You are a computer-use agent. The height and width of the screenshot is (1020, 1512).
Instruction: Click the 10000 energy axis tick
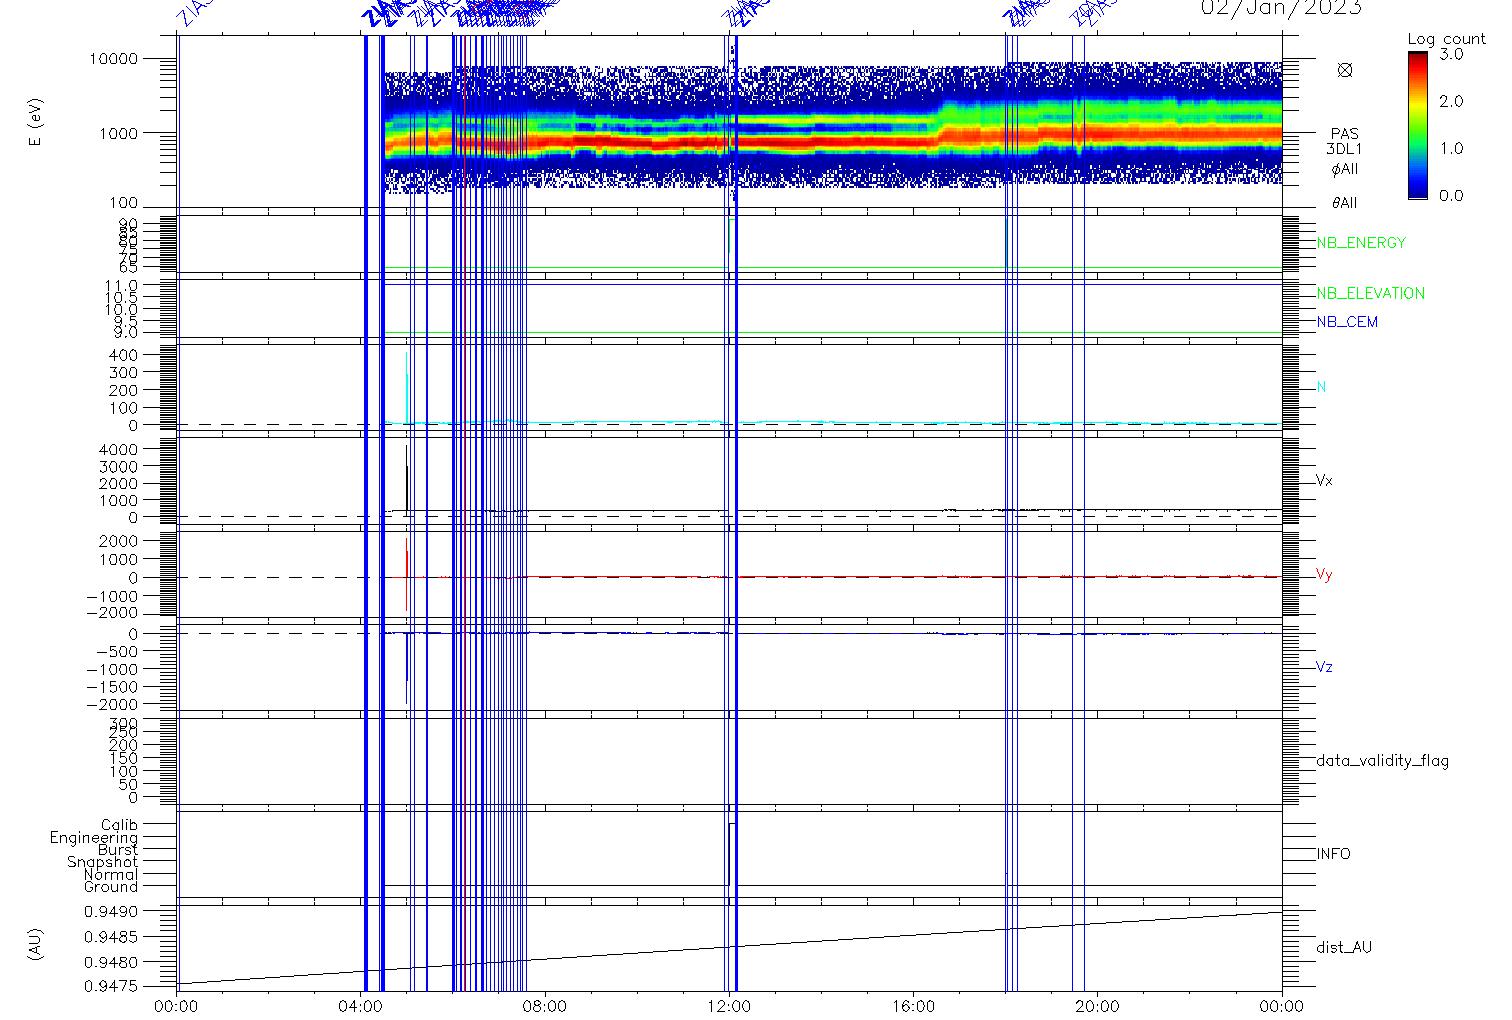pos(113,59)
